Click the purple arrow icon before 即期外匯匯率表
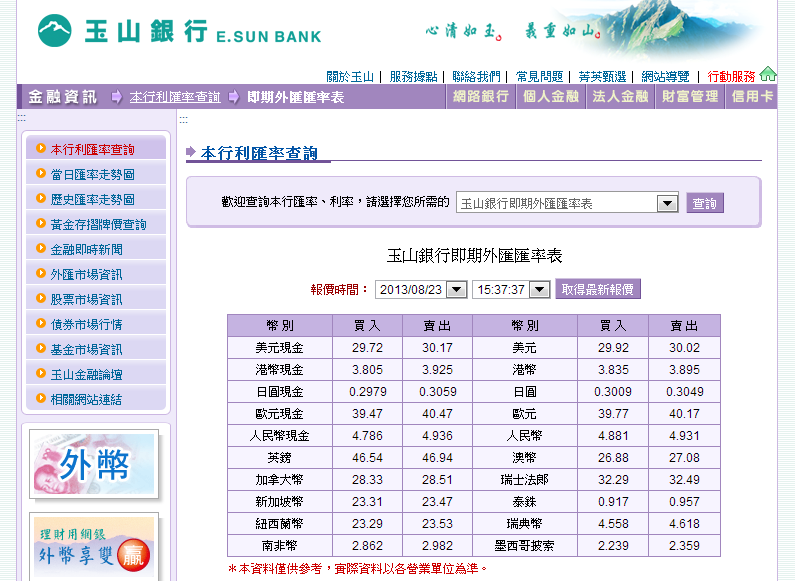The image size is (795, 581). point(234,96)
